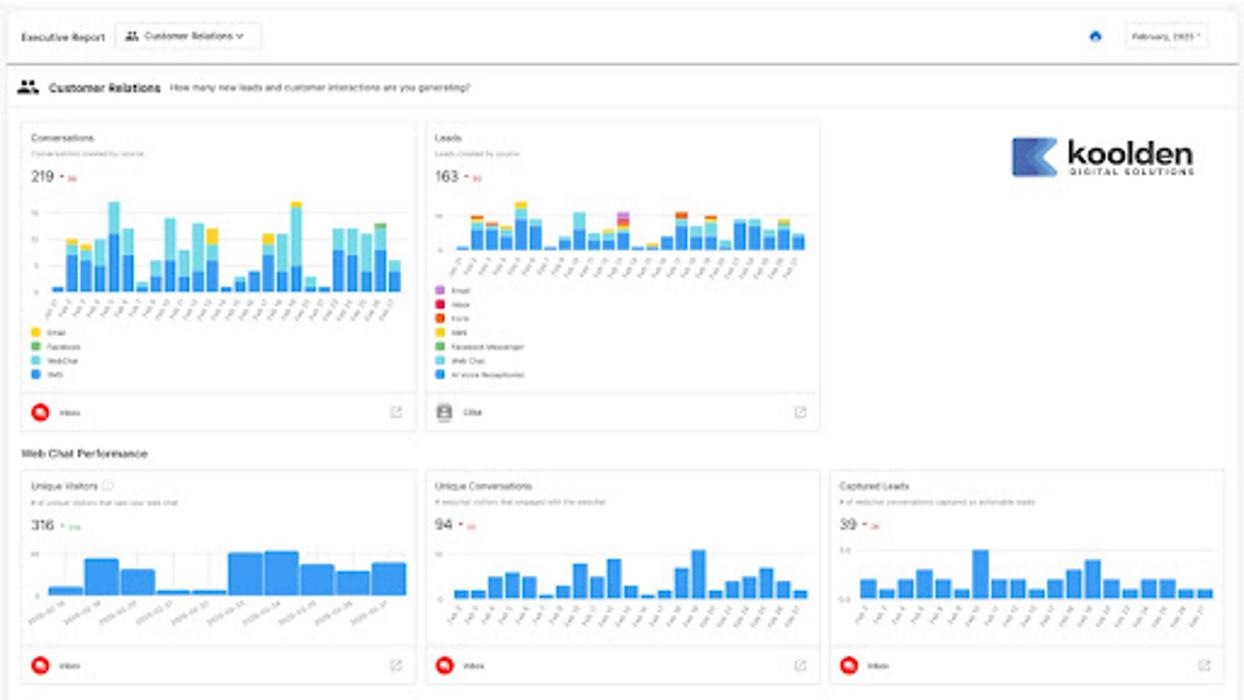Screen dimensions: 1244x700
Task: Select the Customer Relations section heading
Action: pos(104,88)
